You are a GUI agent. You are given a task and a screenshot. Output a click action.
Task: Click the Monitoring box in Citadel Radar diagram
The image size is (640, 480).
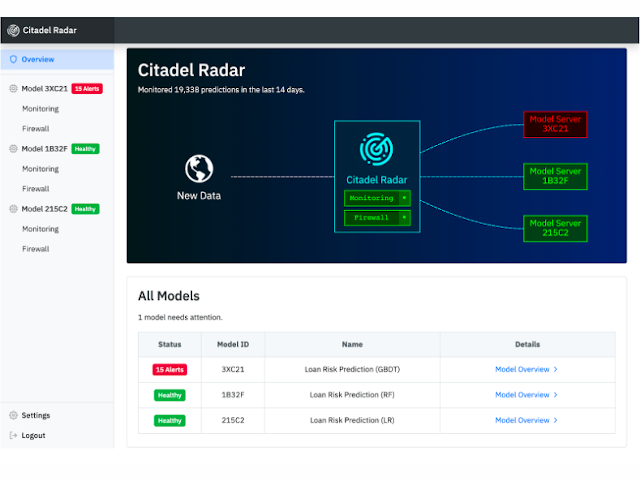coord(377,198)
